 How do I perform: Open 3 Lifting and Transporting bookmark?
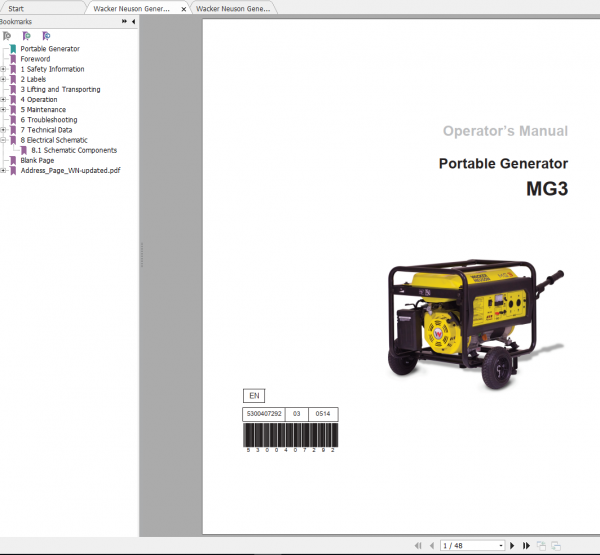point(60,89)
